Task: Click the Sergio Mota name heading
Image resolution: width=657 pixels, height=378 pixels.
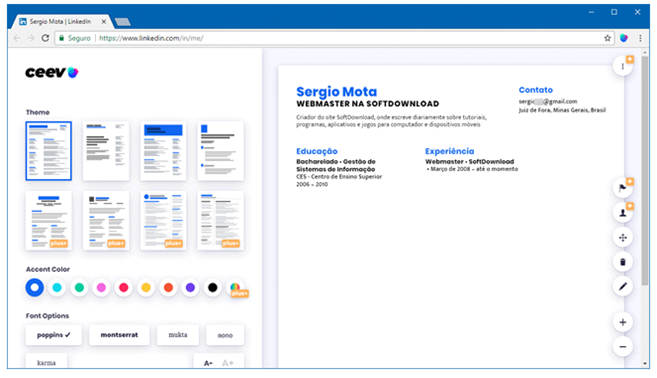Action: [336, 91]
